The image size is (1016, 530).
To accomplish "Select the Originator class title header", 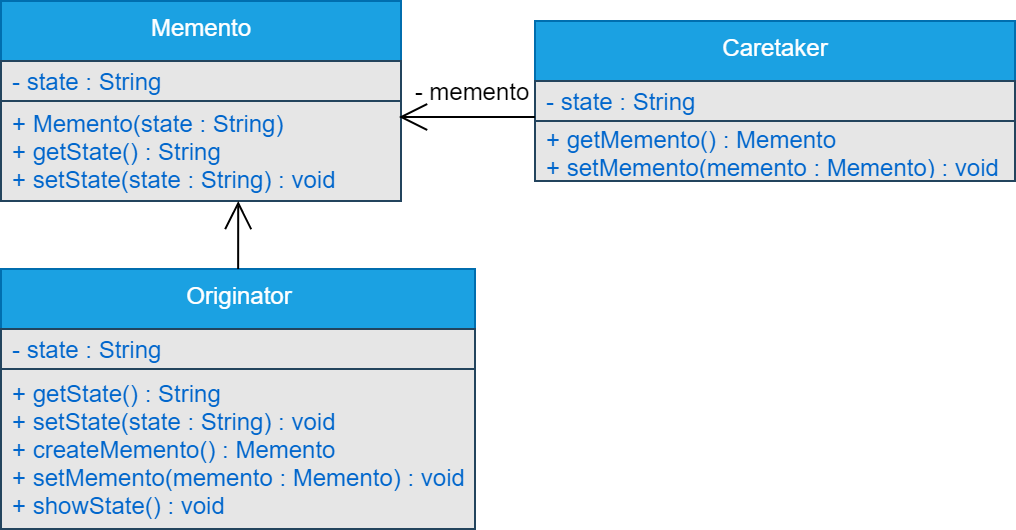I will (x=238, y=297).
